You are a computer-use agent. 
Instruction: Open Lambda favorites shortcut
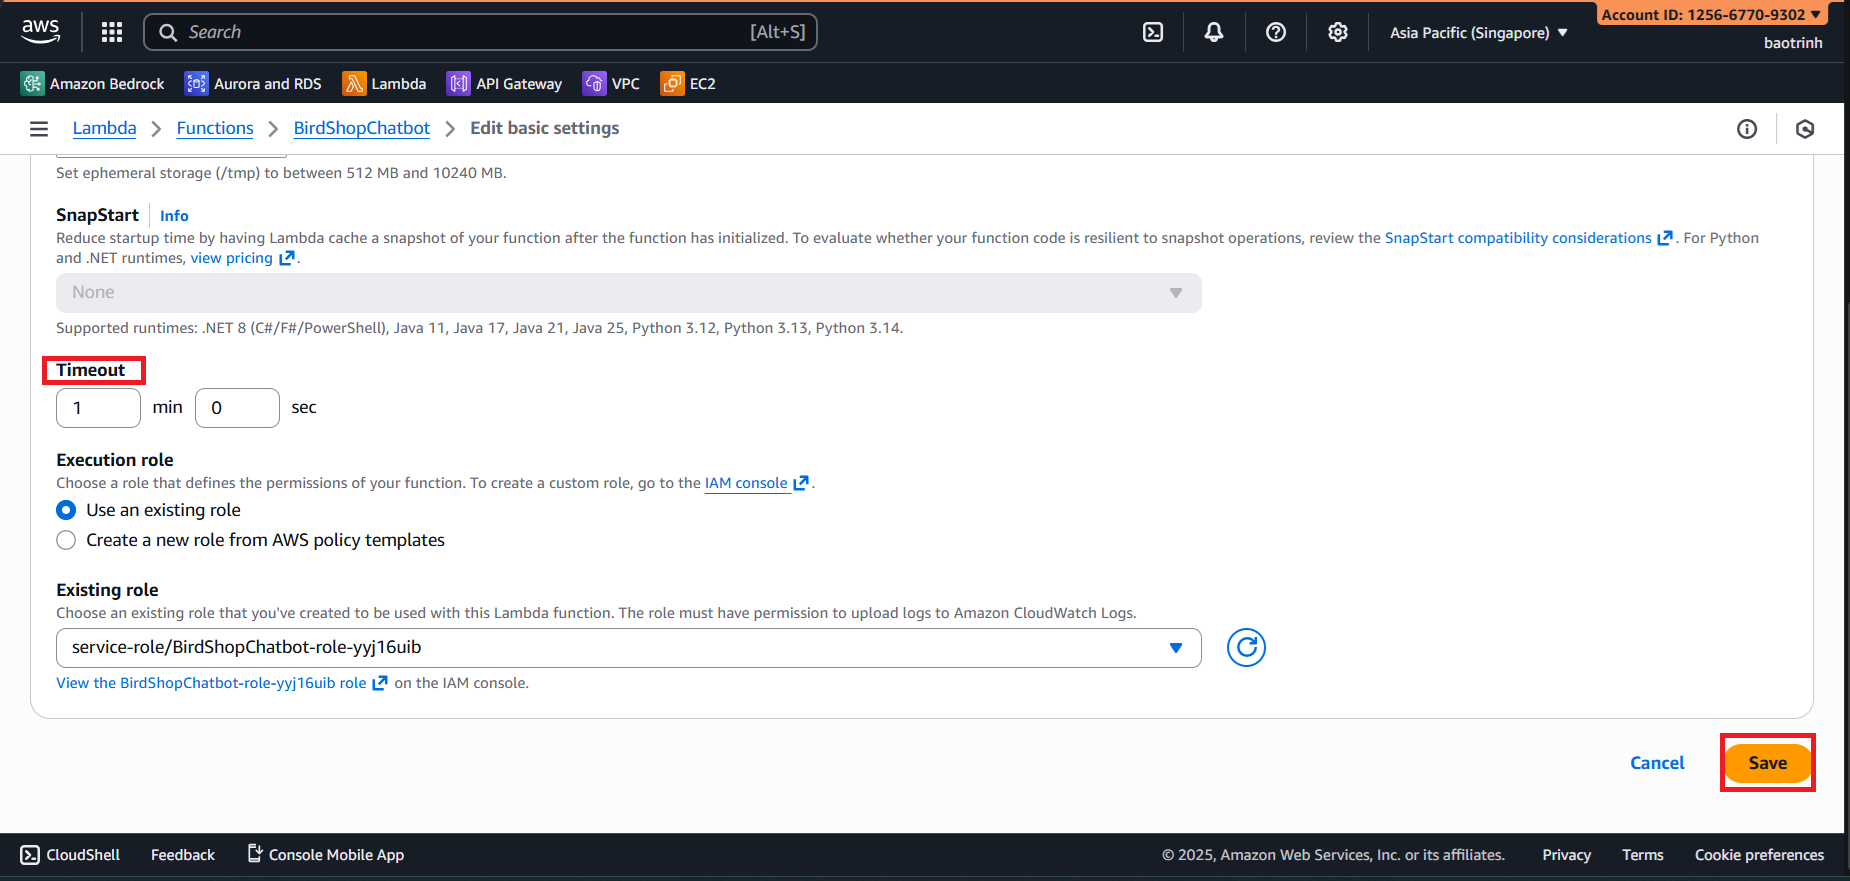pyautogui.click(x=384, y=84)
